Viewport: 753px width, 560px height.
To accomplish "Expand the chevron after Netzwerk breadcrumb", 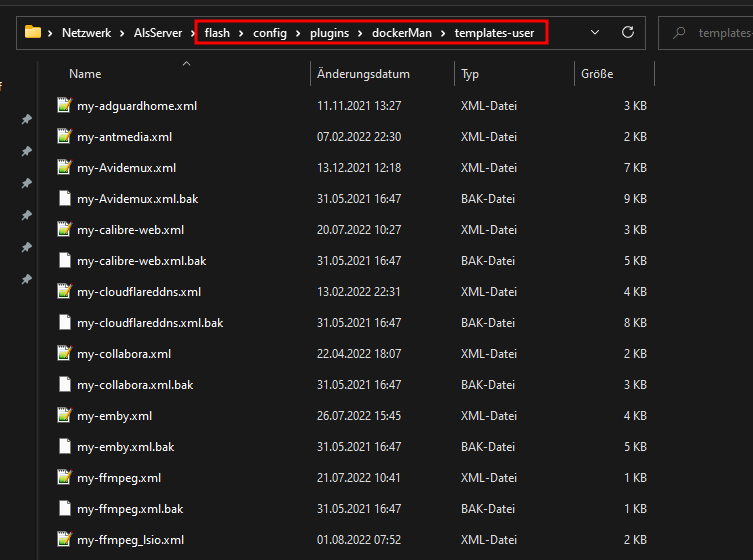I will 122,33.
